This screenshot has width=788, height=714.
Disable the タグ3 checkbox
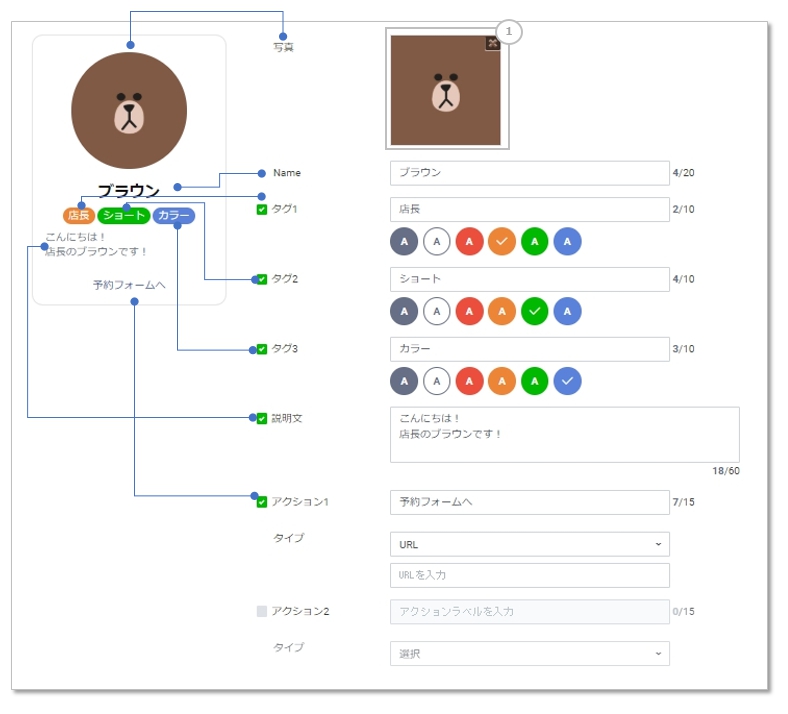(x=262, y=349)
